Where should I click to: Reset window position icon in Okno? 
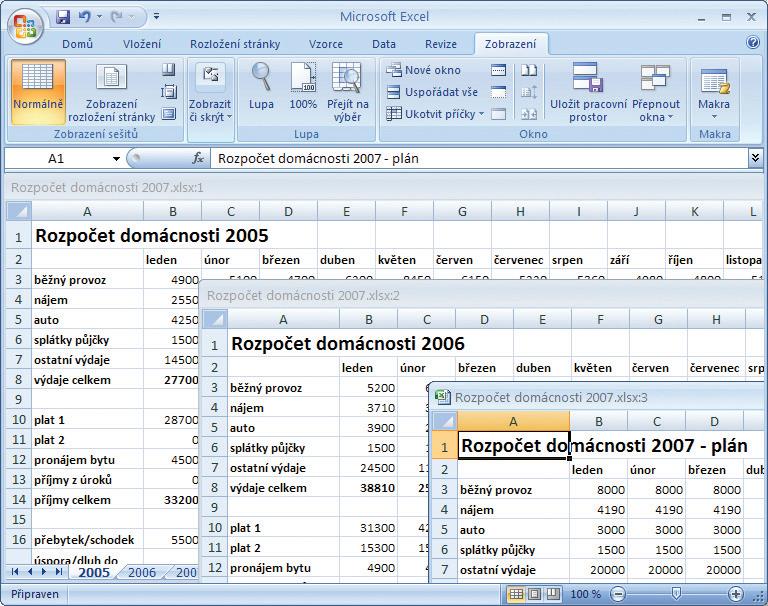pos(529,114)
